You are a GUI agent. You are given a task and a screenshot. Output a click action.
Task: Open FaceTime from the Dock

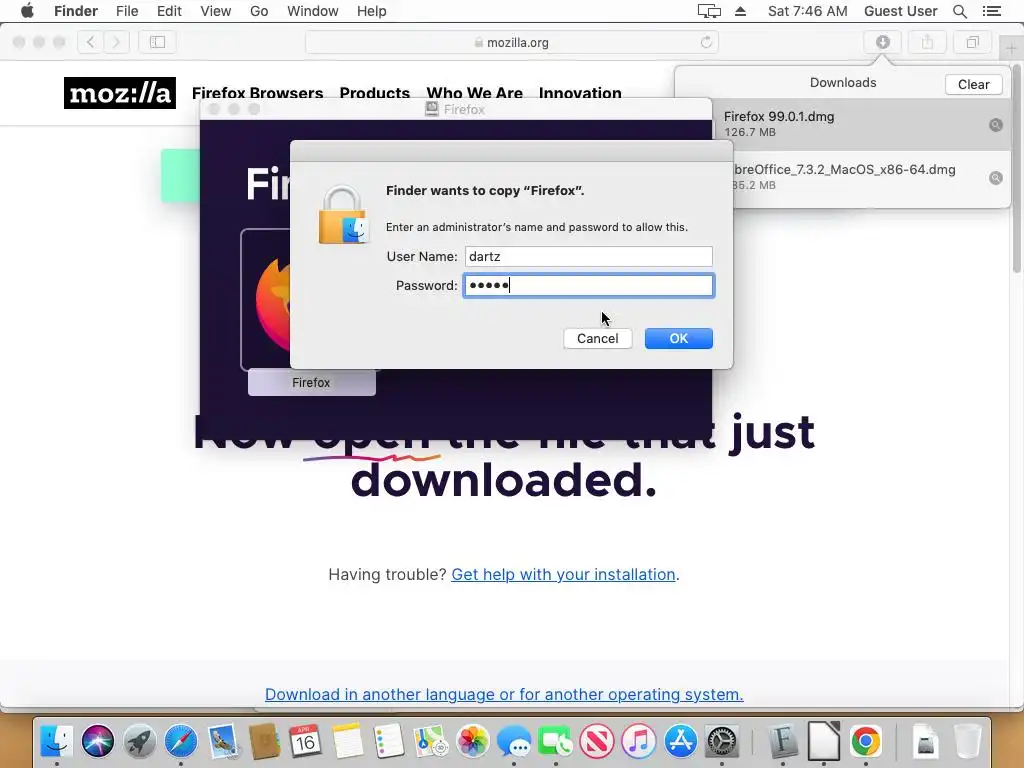(x=555, y=741)
